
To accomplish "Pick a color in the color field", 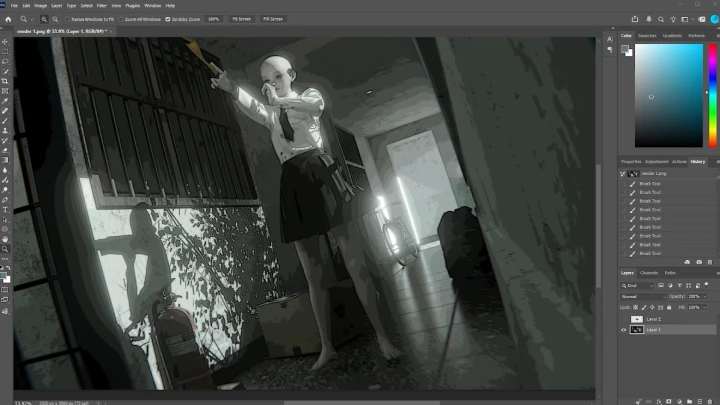I will point(669,96).
